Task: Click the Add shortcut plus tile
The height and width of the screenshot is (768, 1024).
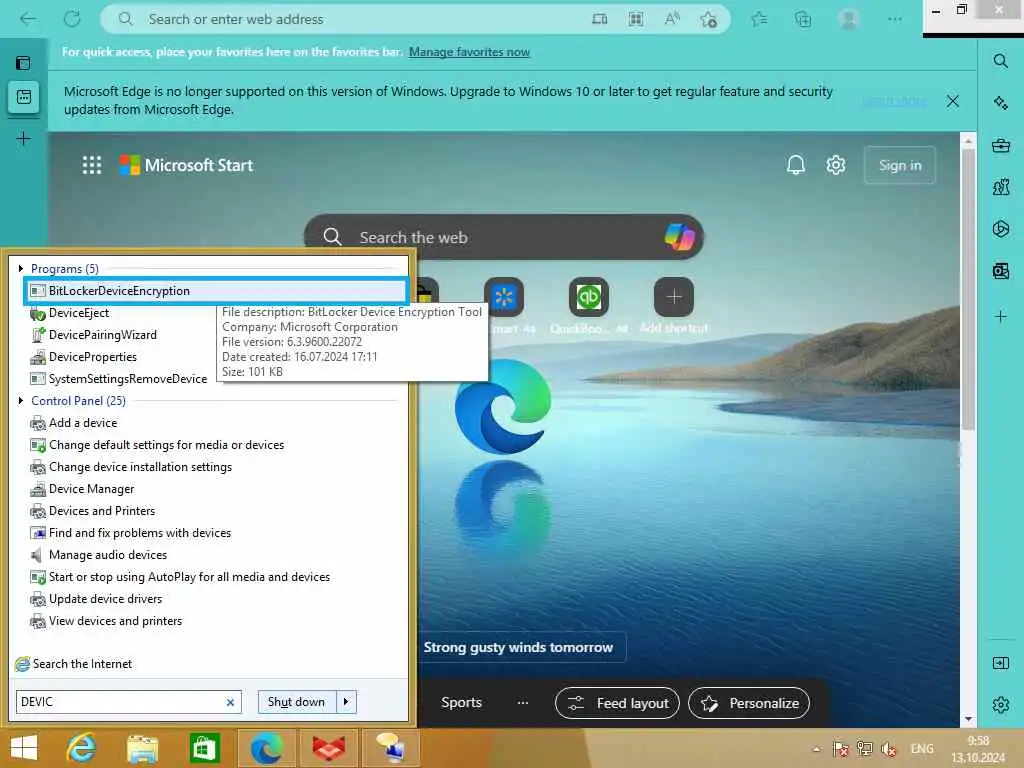Action: 674,297
